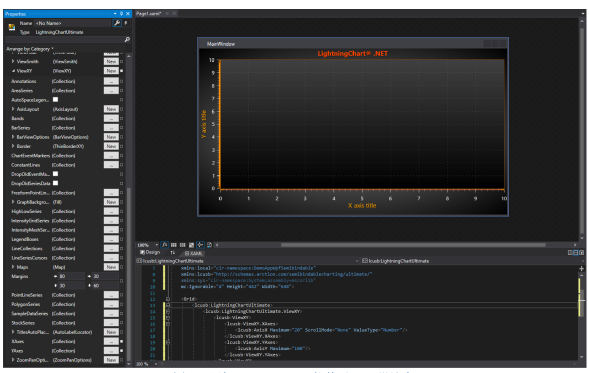Open the XAxes collection editor button
The image size is (589, 373).
pos(111,341)
